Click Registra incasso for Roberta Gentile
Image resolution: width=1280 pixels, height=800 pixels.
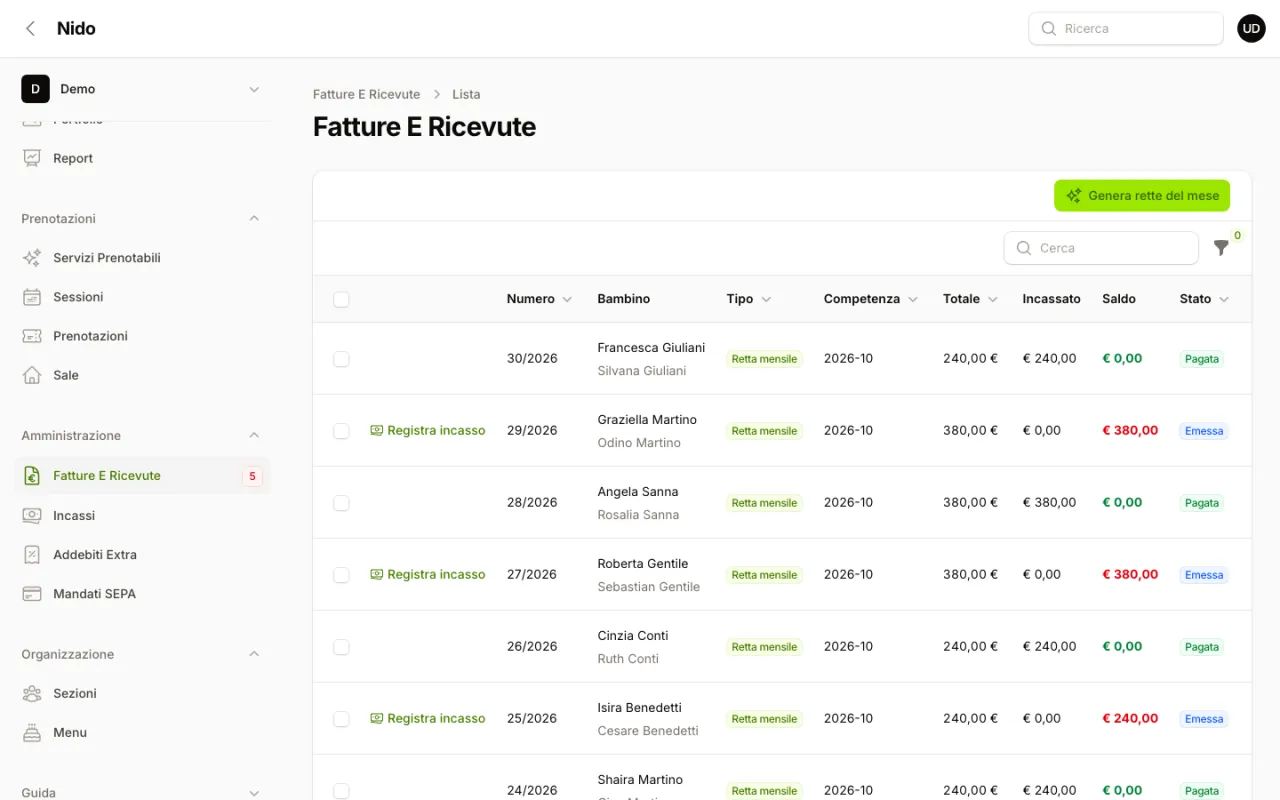pyautogui.click(x=428, y=575)
